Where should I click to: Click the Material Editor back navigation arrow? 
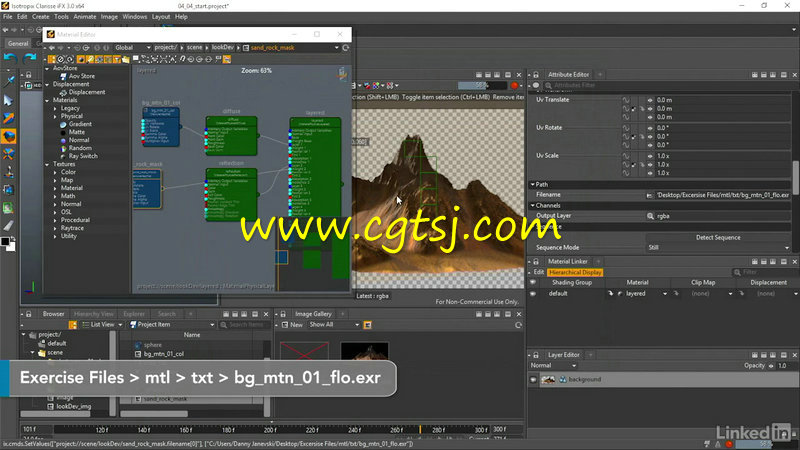click(52, 47)
